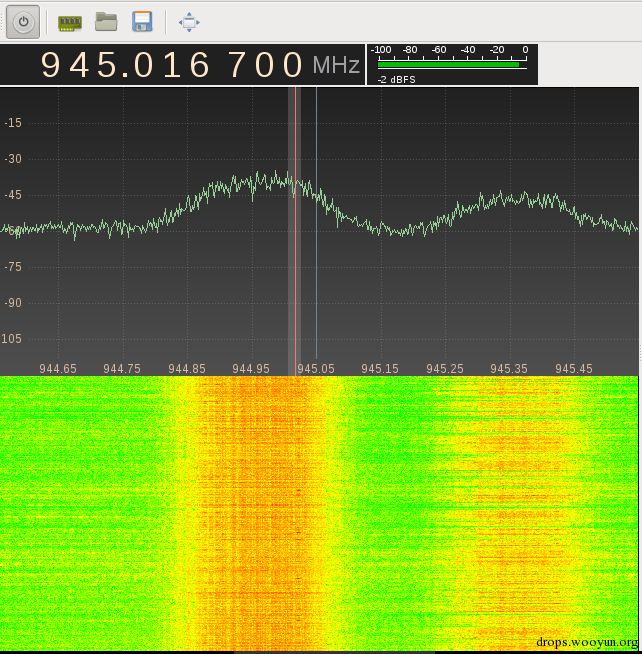Click the MHz unit label
The height and width of the screenshot is (654, 642).
pyautogui.click(x=336, y=65)
